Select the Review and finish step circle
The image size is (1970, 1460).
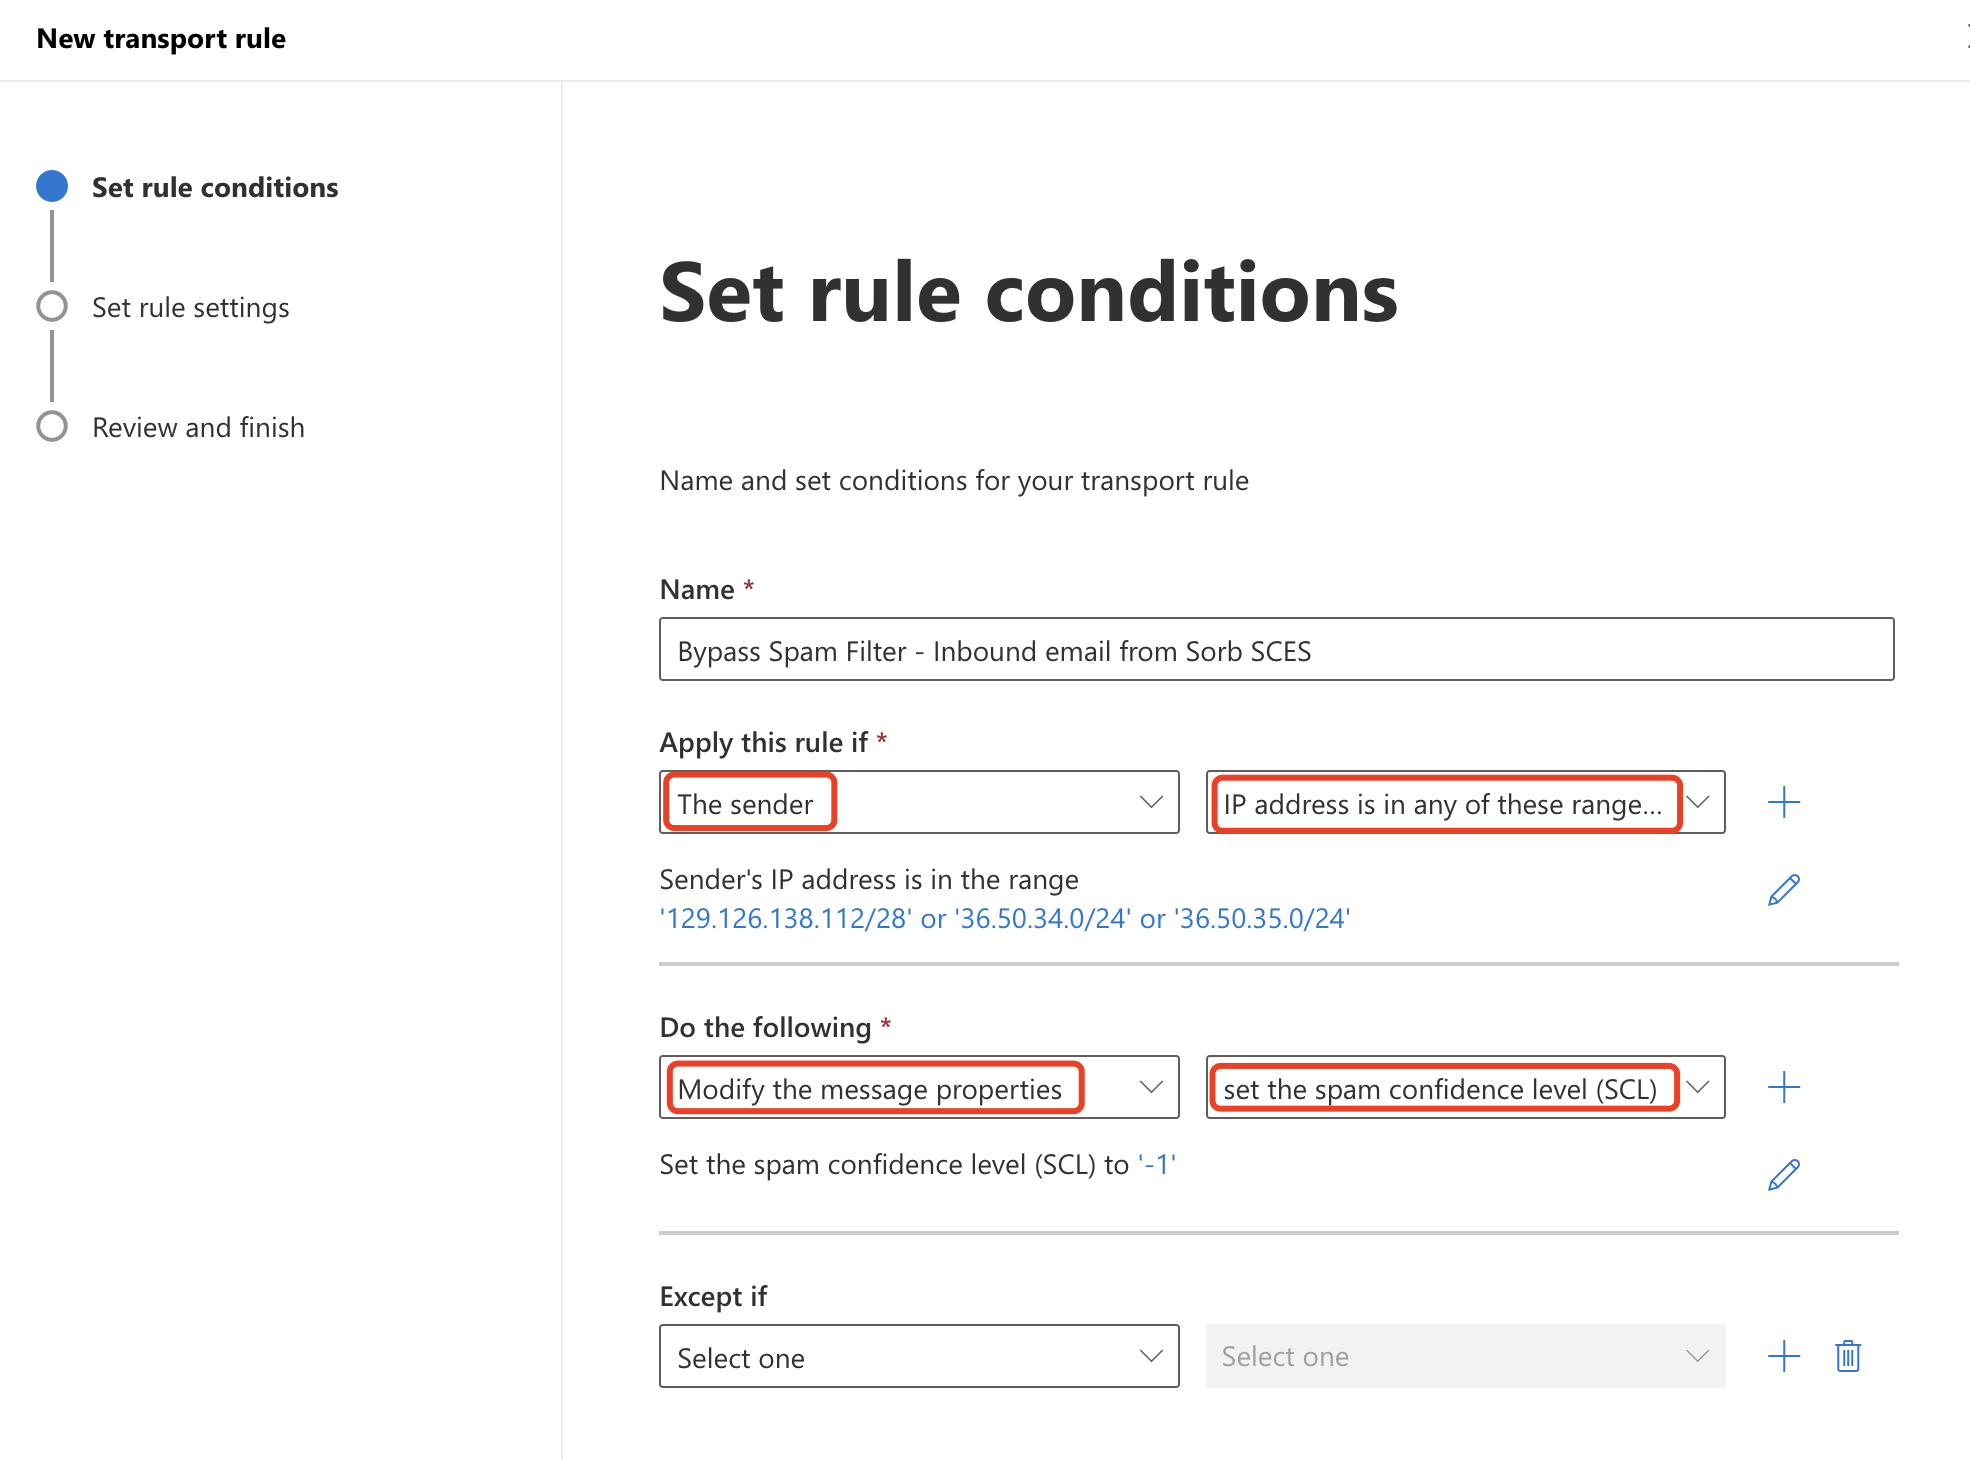[x=51, y=427]
